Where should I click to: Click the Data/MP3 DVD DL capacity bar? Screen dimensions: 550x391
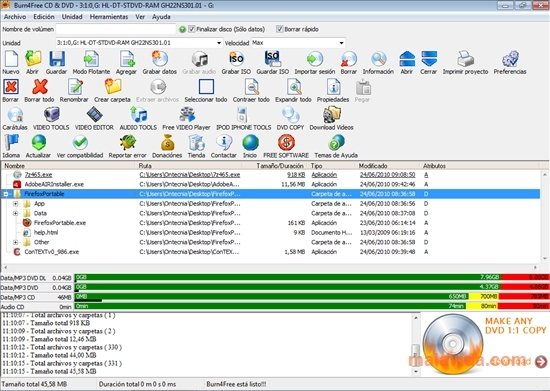click(x=312, y=278)
